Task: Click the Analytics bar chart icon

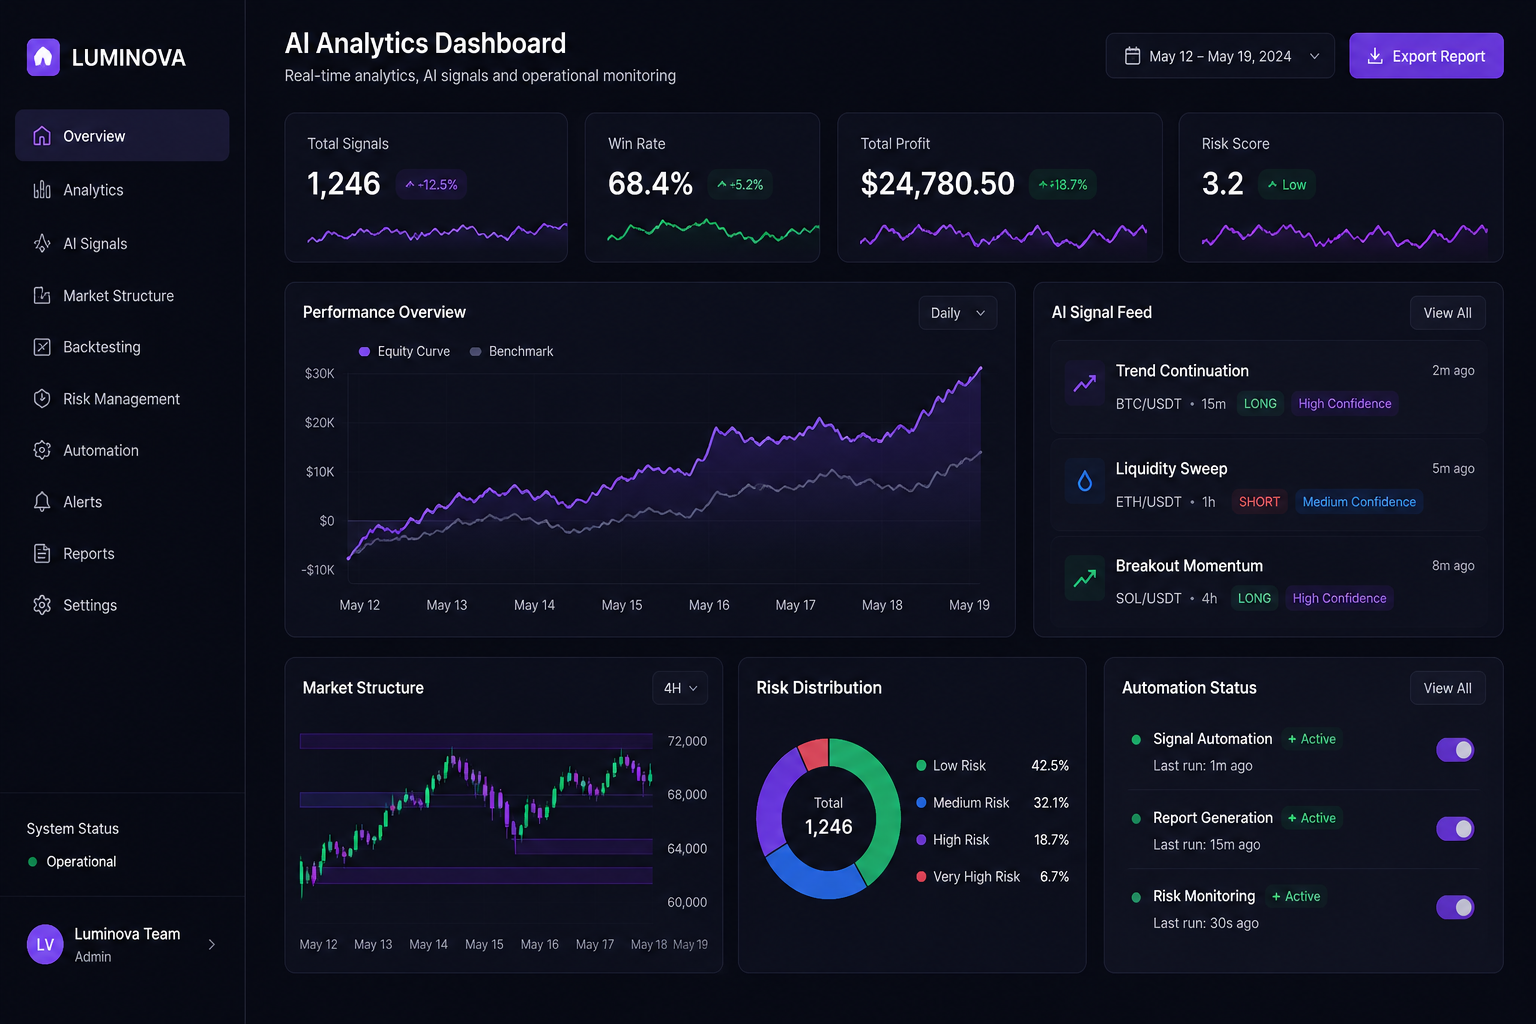Action: (x=42, y=190)
